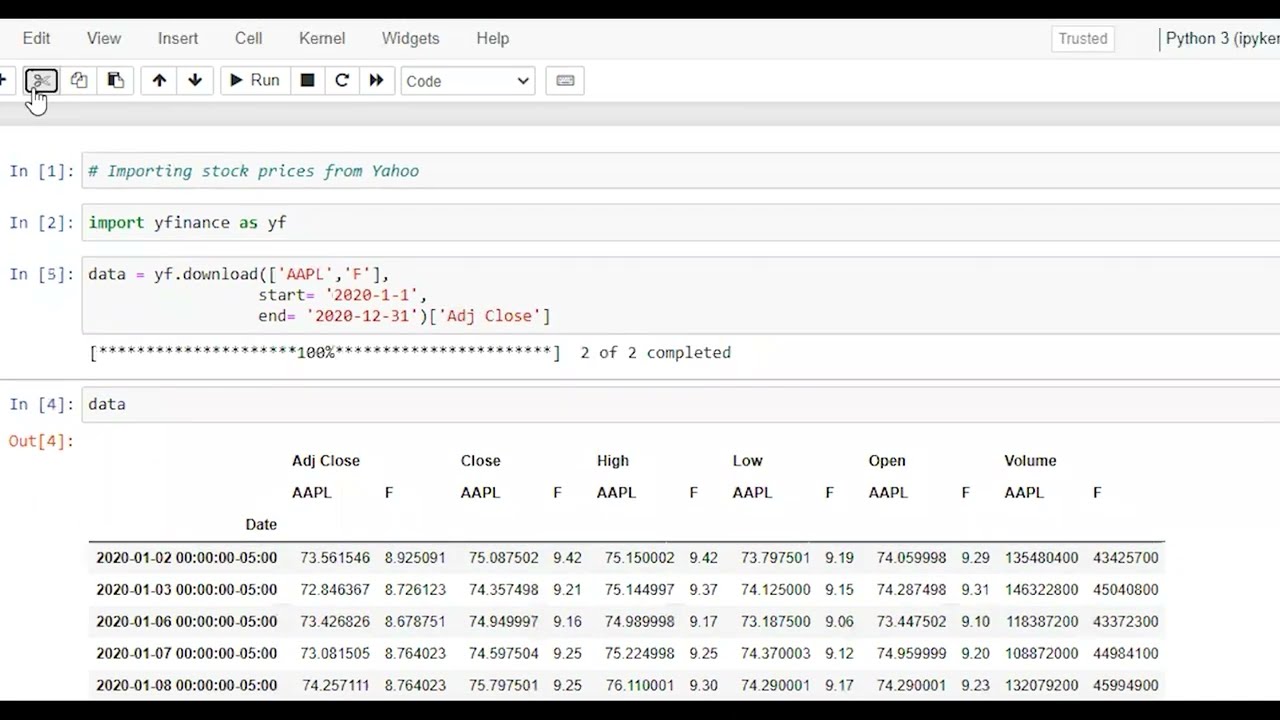The width and height of the screenshot is (1280, 720).
Task: Select the comment cell about Yahoo
Action: click(680, 171)
